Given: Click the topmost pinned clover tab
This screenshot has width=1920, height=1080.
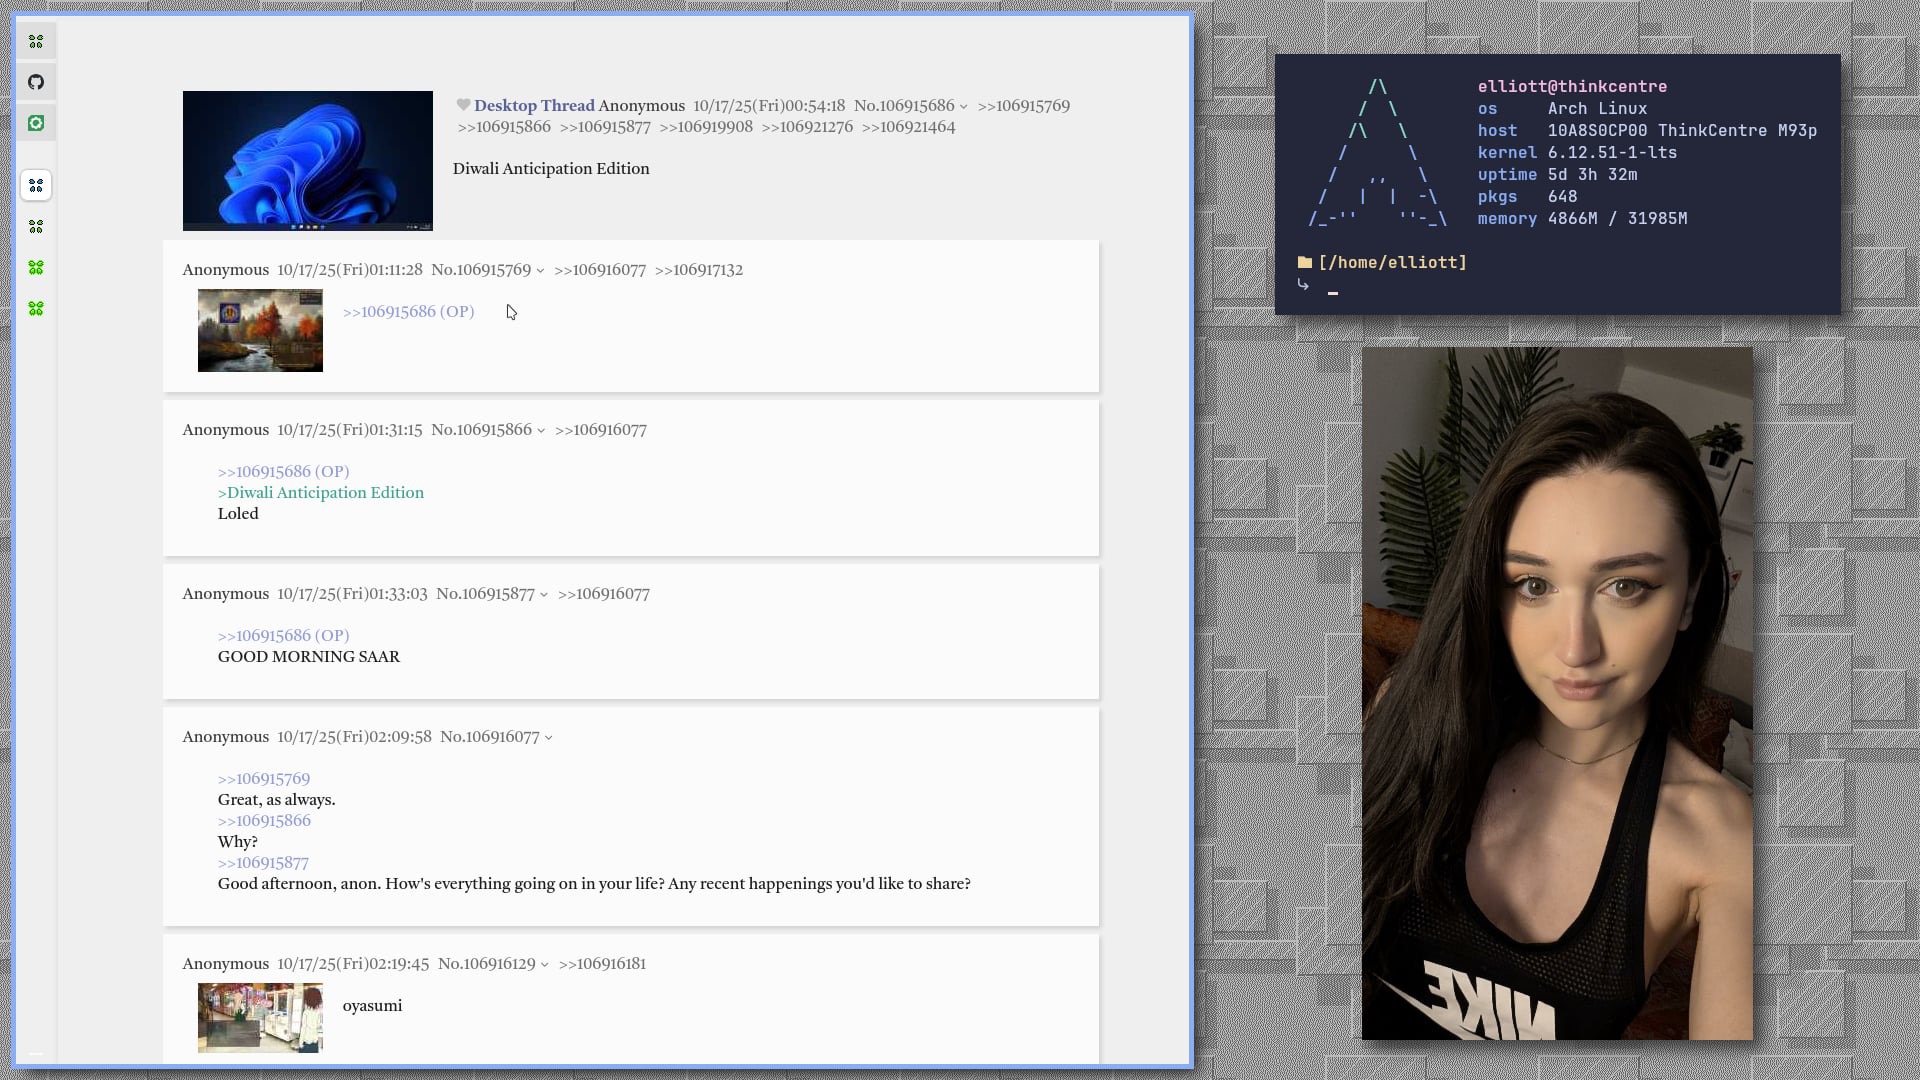Looking at the screenshot, I should [x=36, y=41].
